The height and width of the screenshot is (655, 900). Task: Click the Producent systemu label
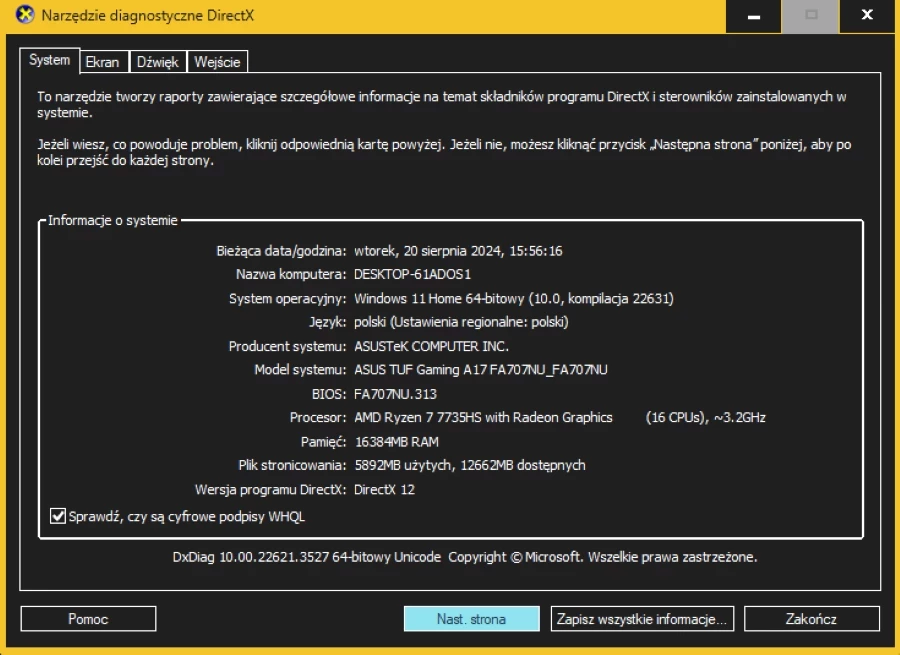click(288, 346)
